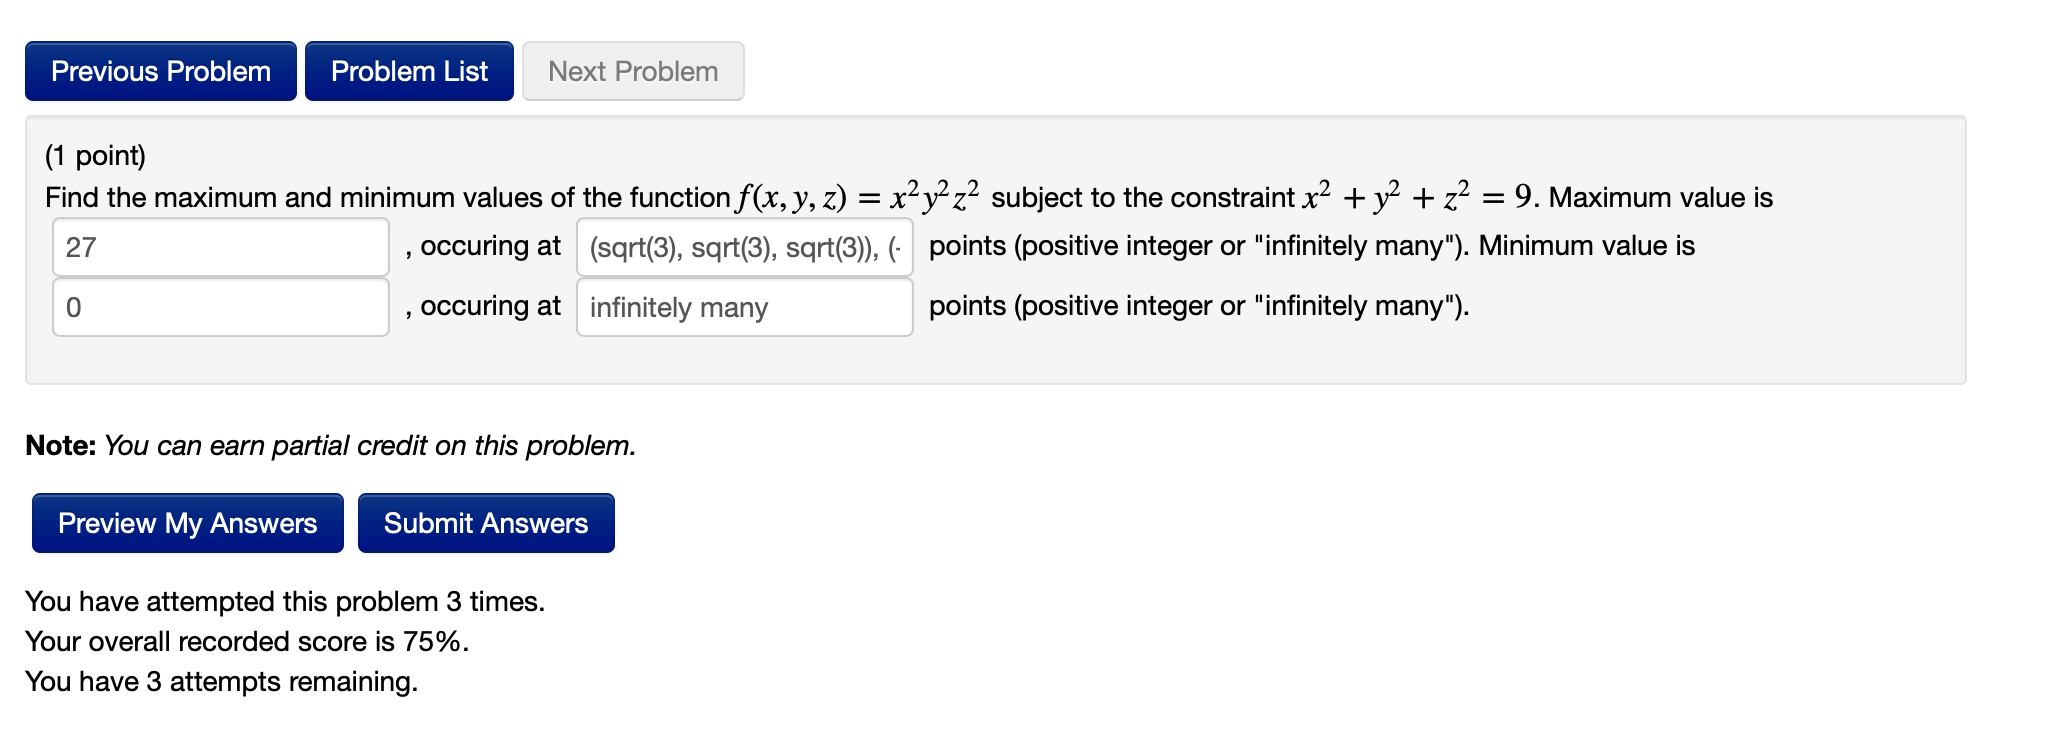Return to the Problem List page
The image size is (2066, 734).
coord(409,70)
